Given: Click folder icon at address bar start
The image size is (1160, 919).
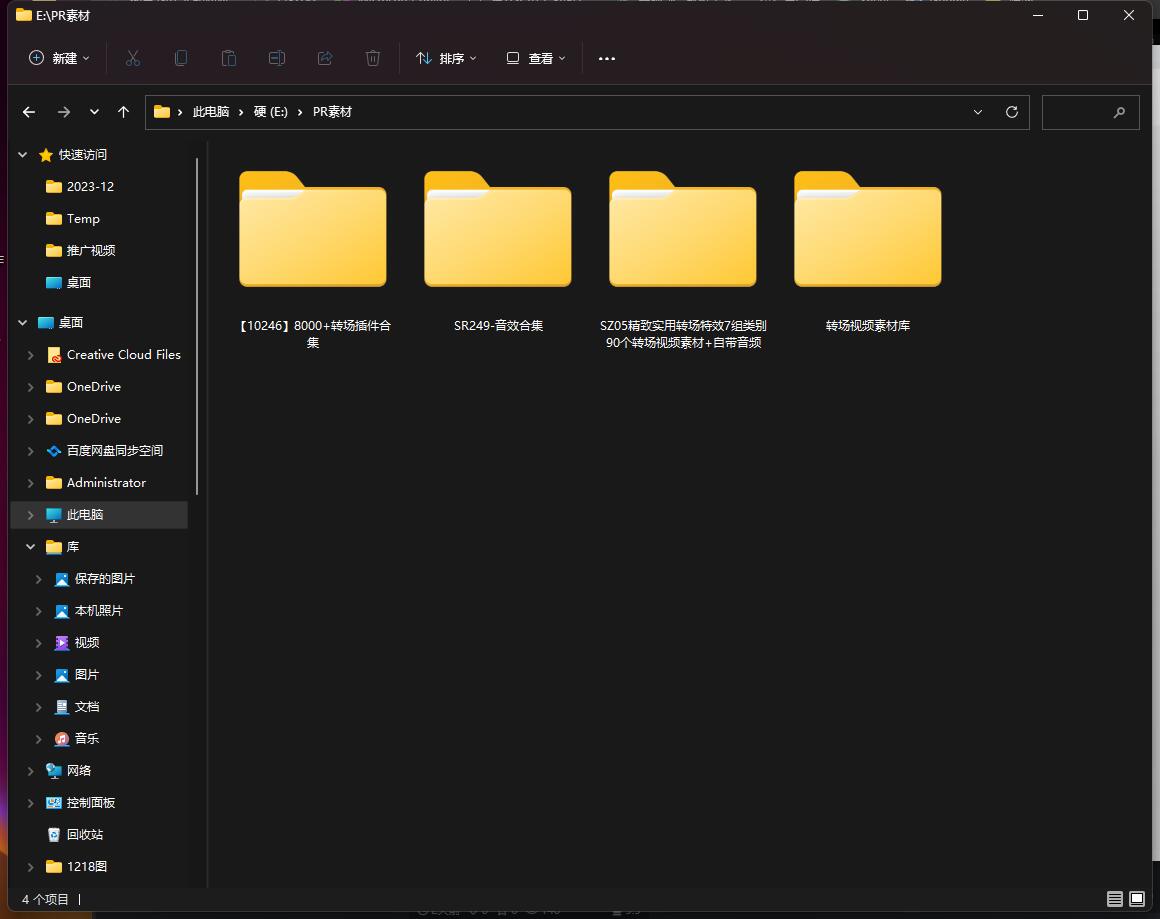Looking at the screenshot, I should tap(162, 112).
